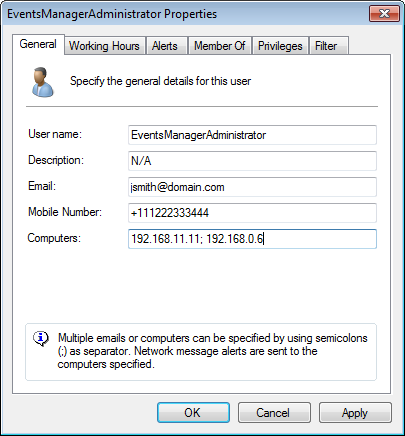Screen dimensions: 405x436
Task: Confirm changes with the OK button
Action: click(x=193, y=413)
